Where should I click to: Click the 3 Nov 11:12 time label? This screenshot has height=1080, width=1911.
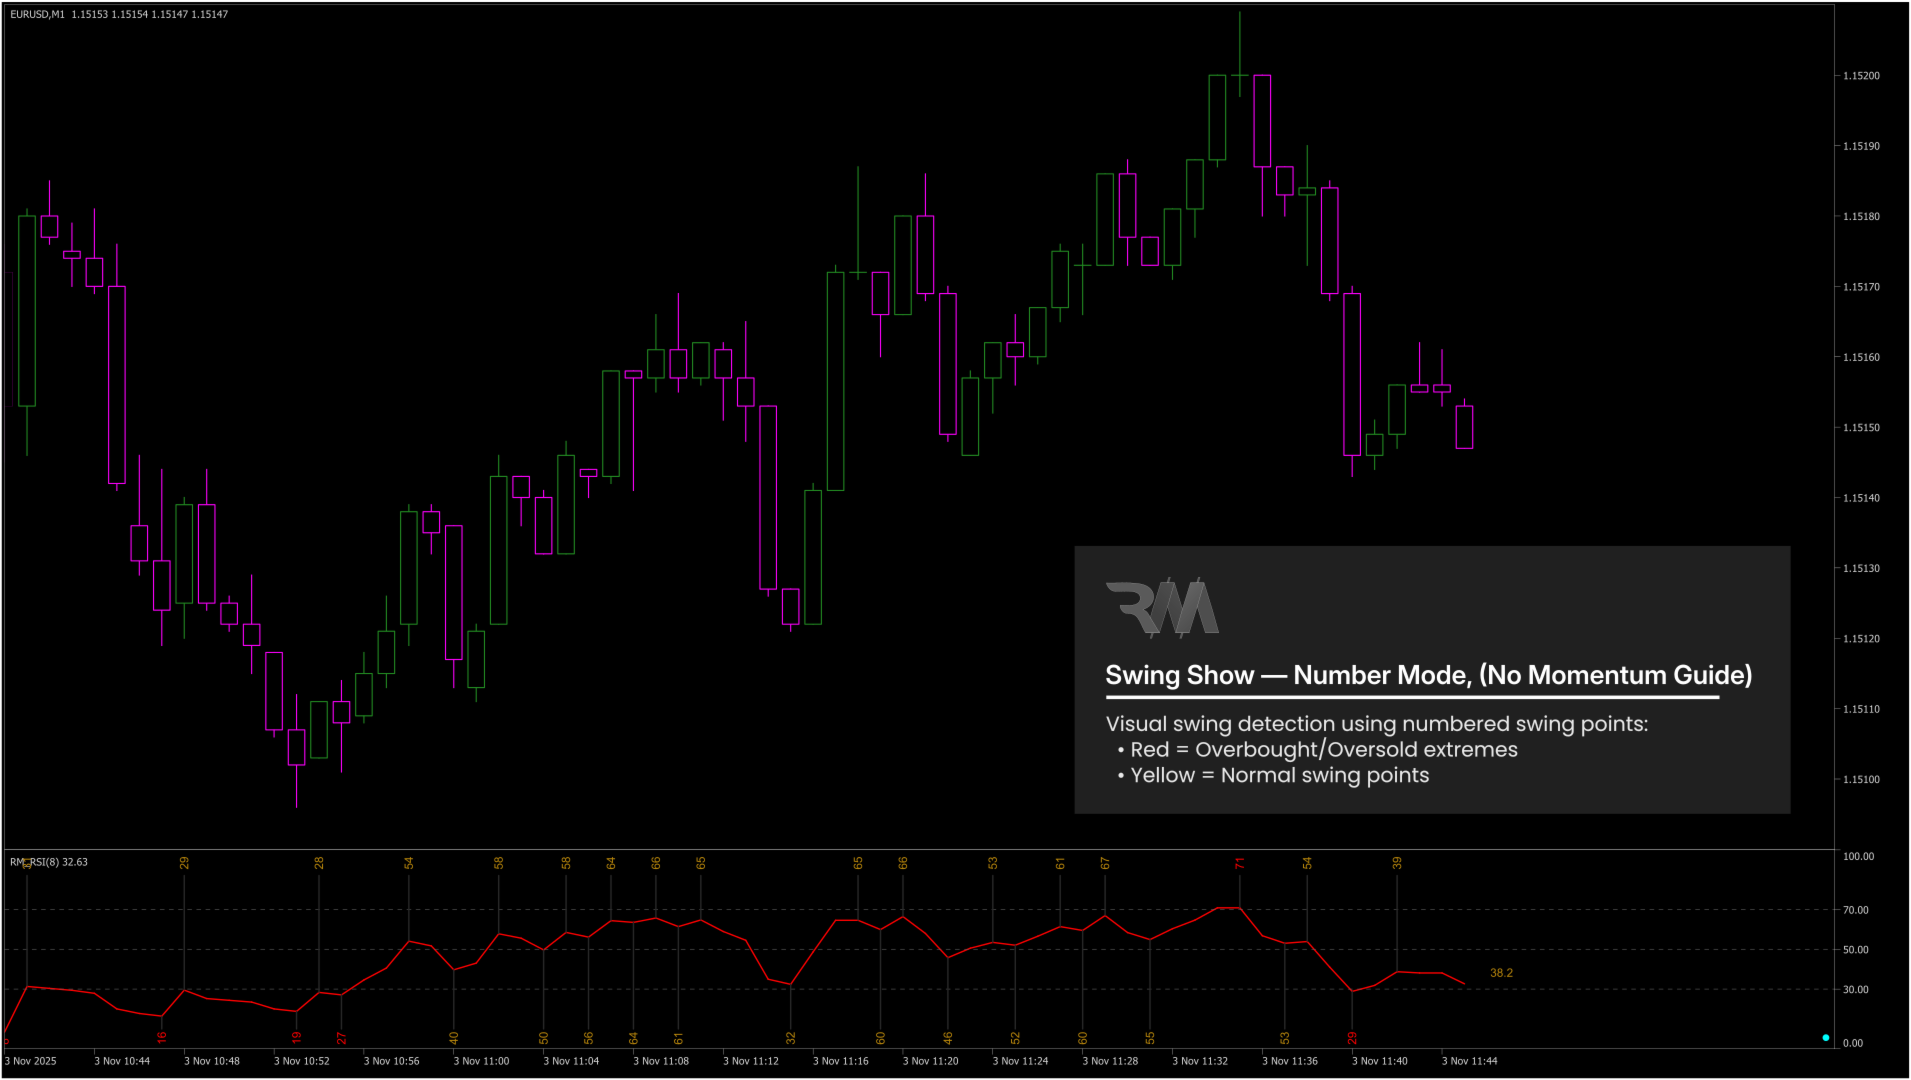click(751, 1061)
